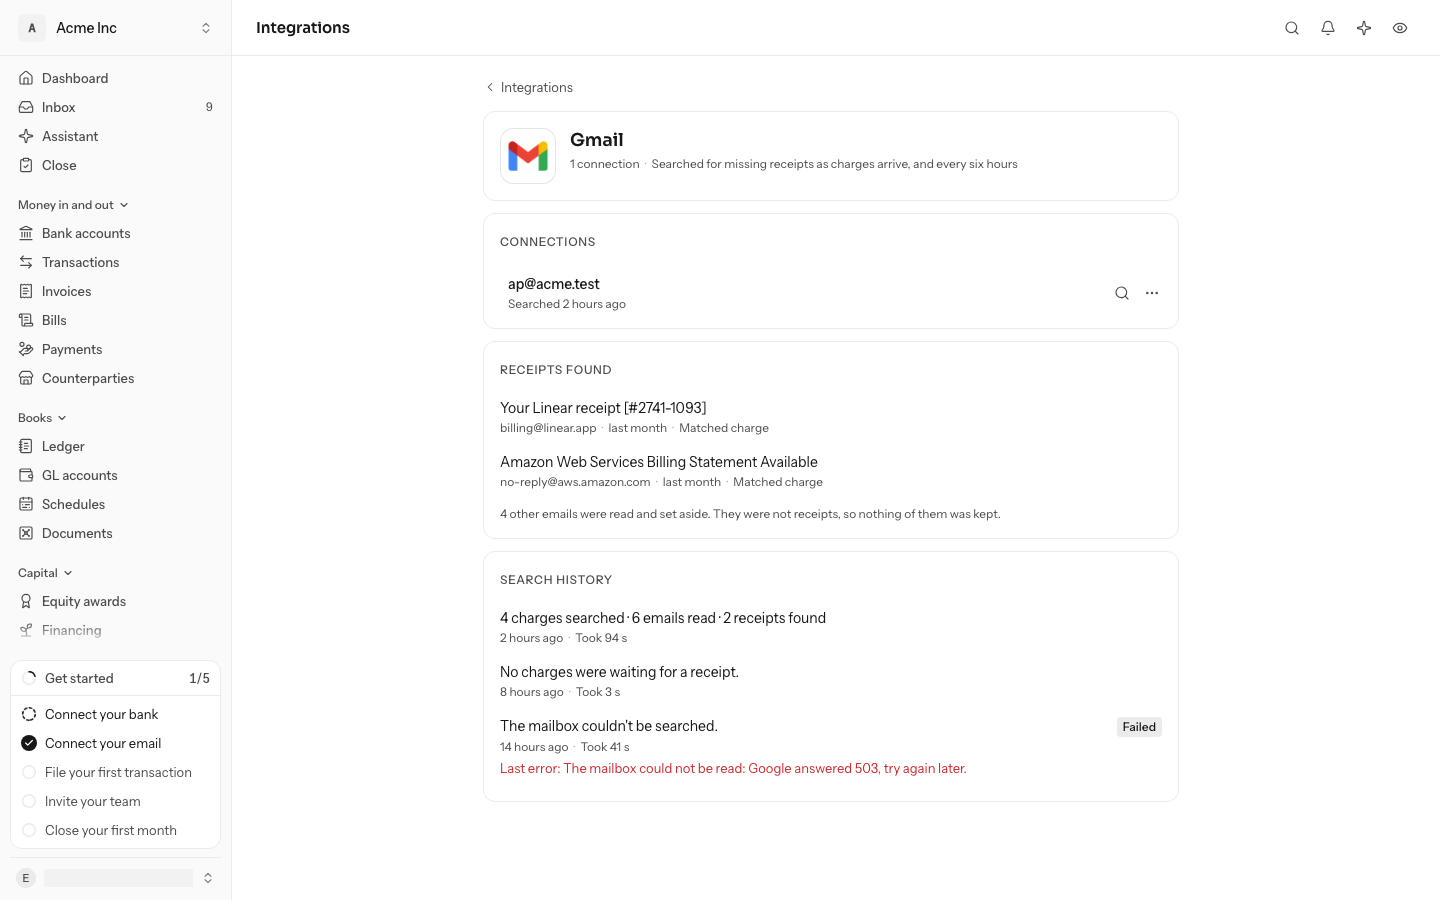Toggle the eye preview icon in header
The height and width of the screenshot is (900, 1440).
1400,28
